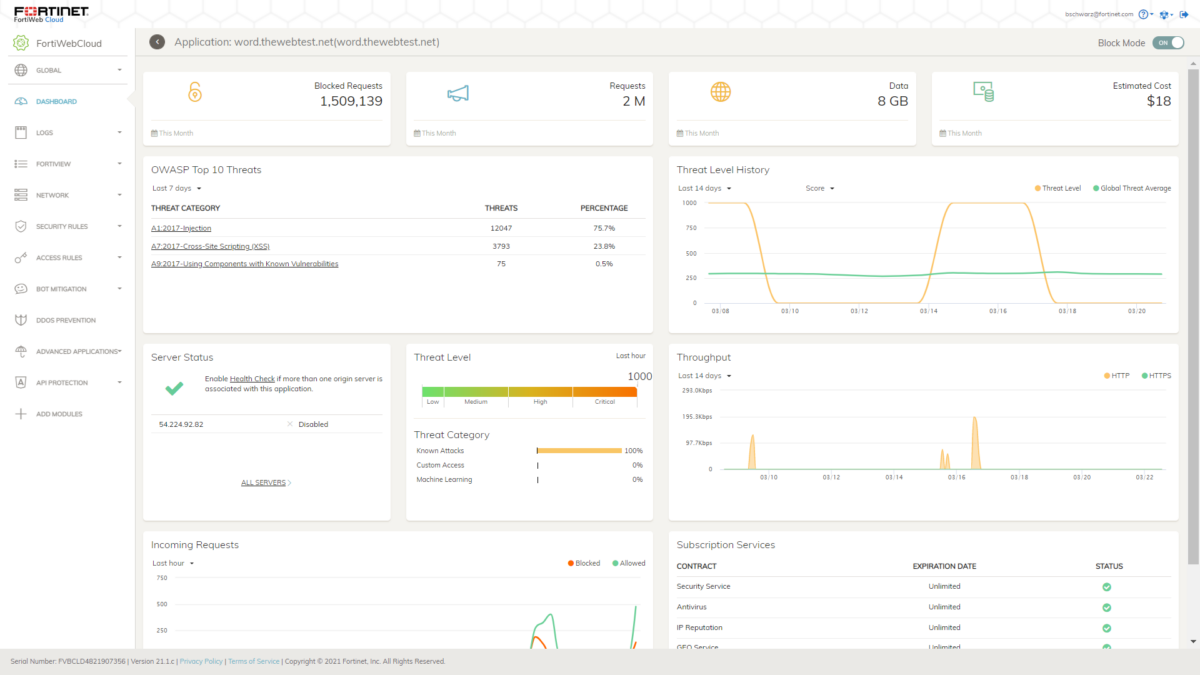Click the DDoS Prevention shield icon
The image size is (1200, 675).
20,318
